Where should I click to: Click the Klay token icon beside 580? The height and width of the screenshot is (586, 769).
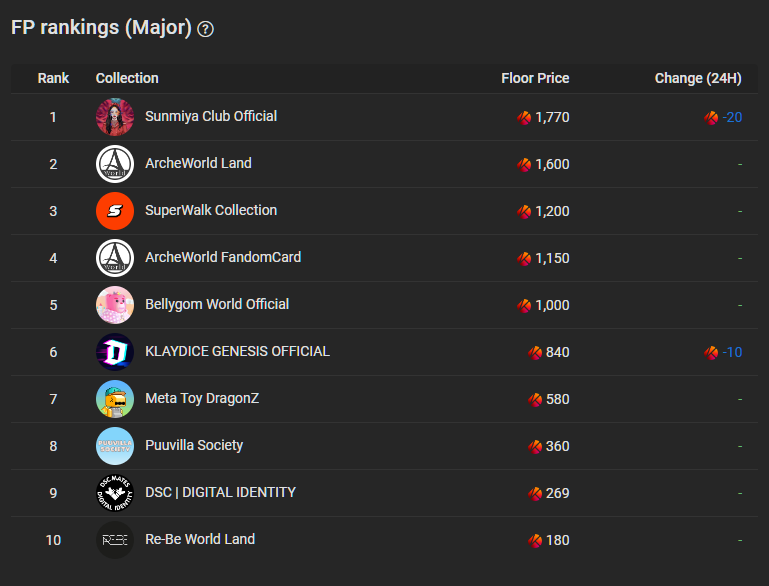click(535, 400)
